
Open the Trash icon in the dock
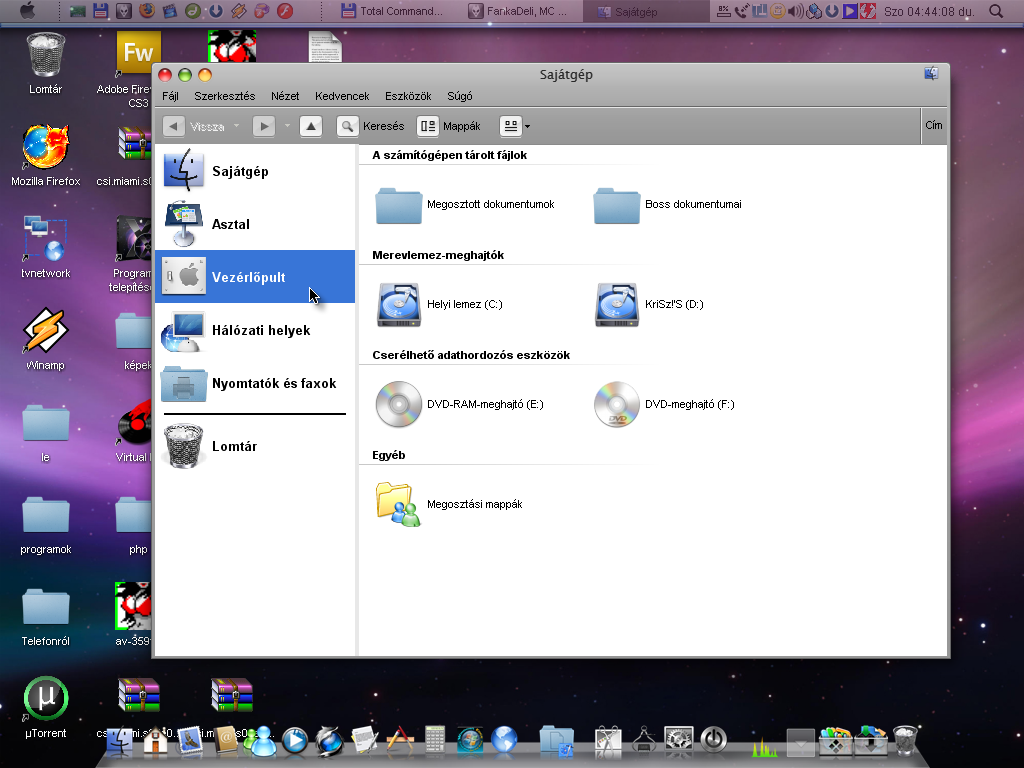pos(905,741)
